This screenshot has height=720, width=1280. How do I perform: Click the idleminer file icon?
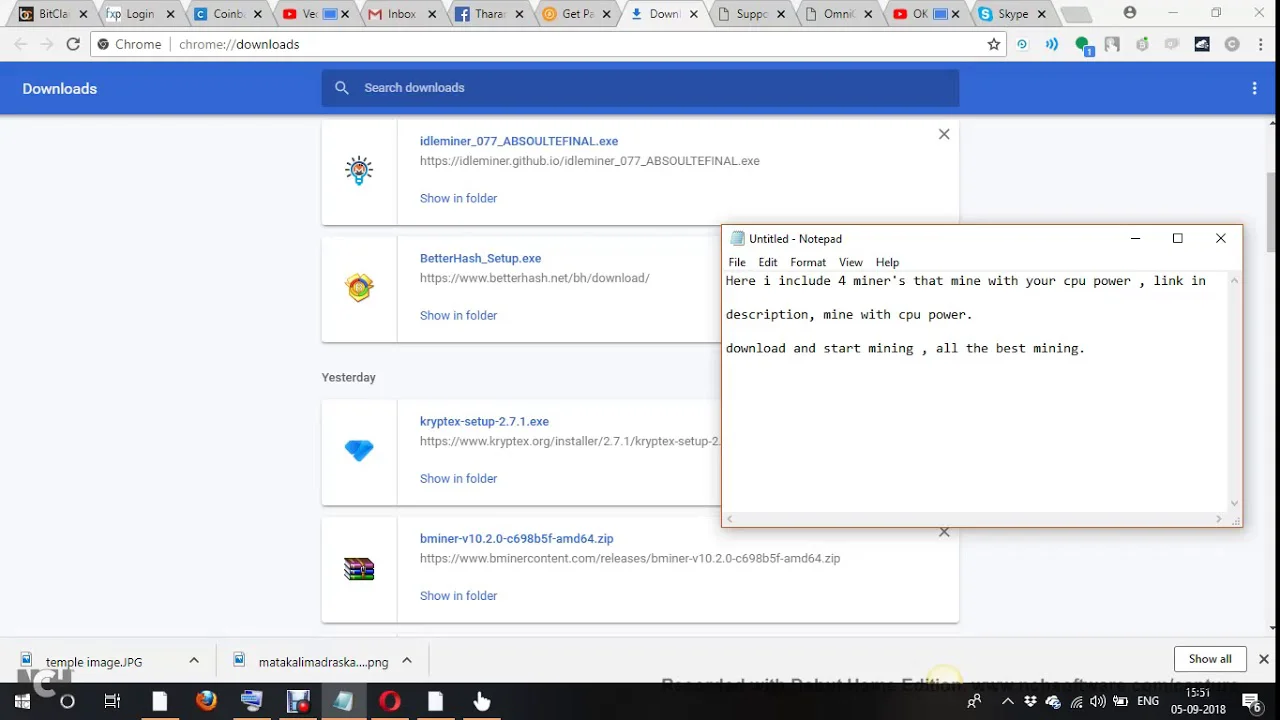pos(359,170)
